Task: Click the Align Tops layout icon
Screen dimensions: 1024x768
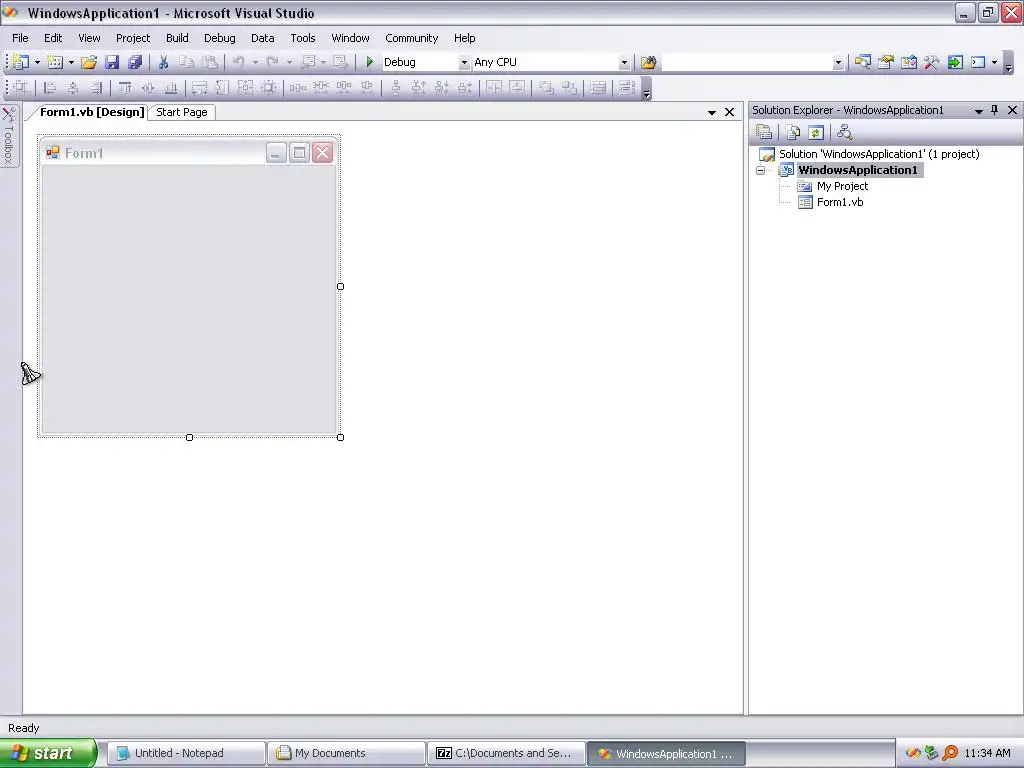Action: [x=125, y=88]
